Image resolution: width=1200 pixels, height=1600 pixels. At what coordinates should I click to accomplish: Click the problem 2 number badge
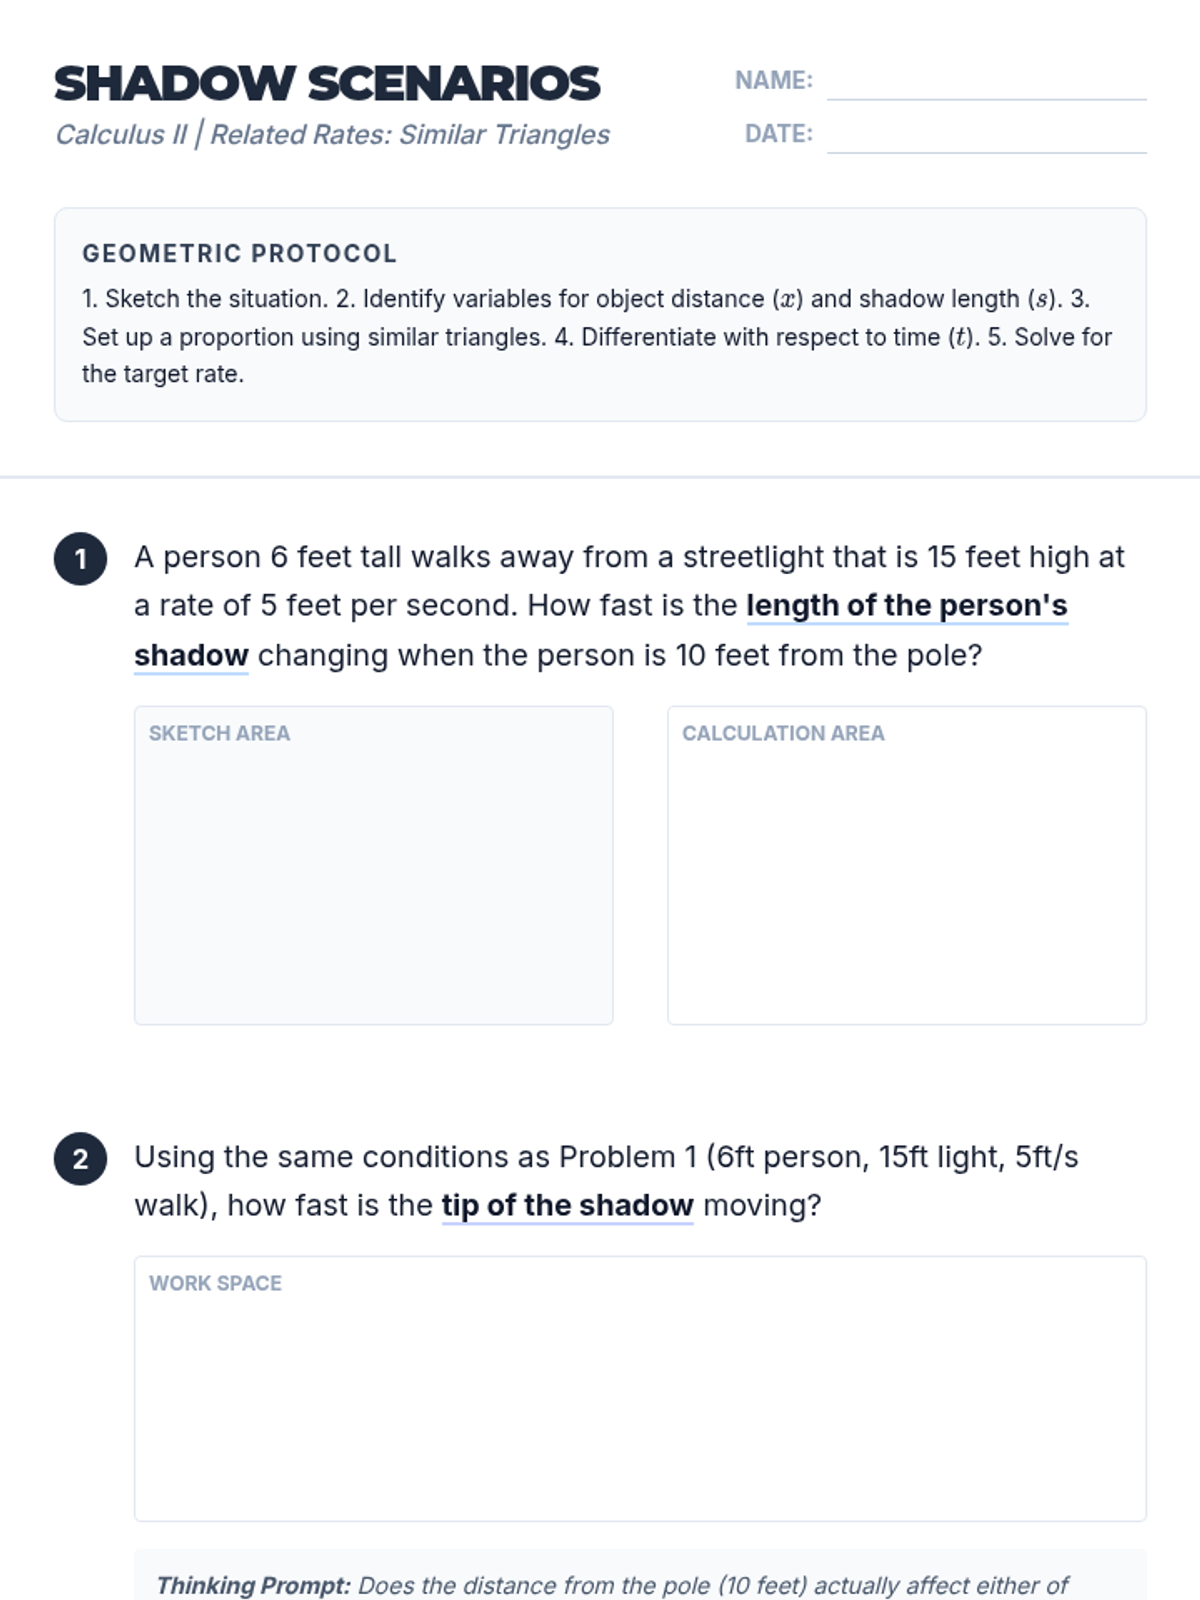80,1159
